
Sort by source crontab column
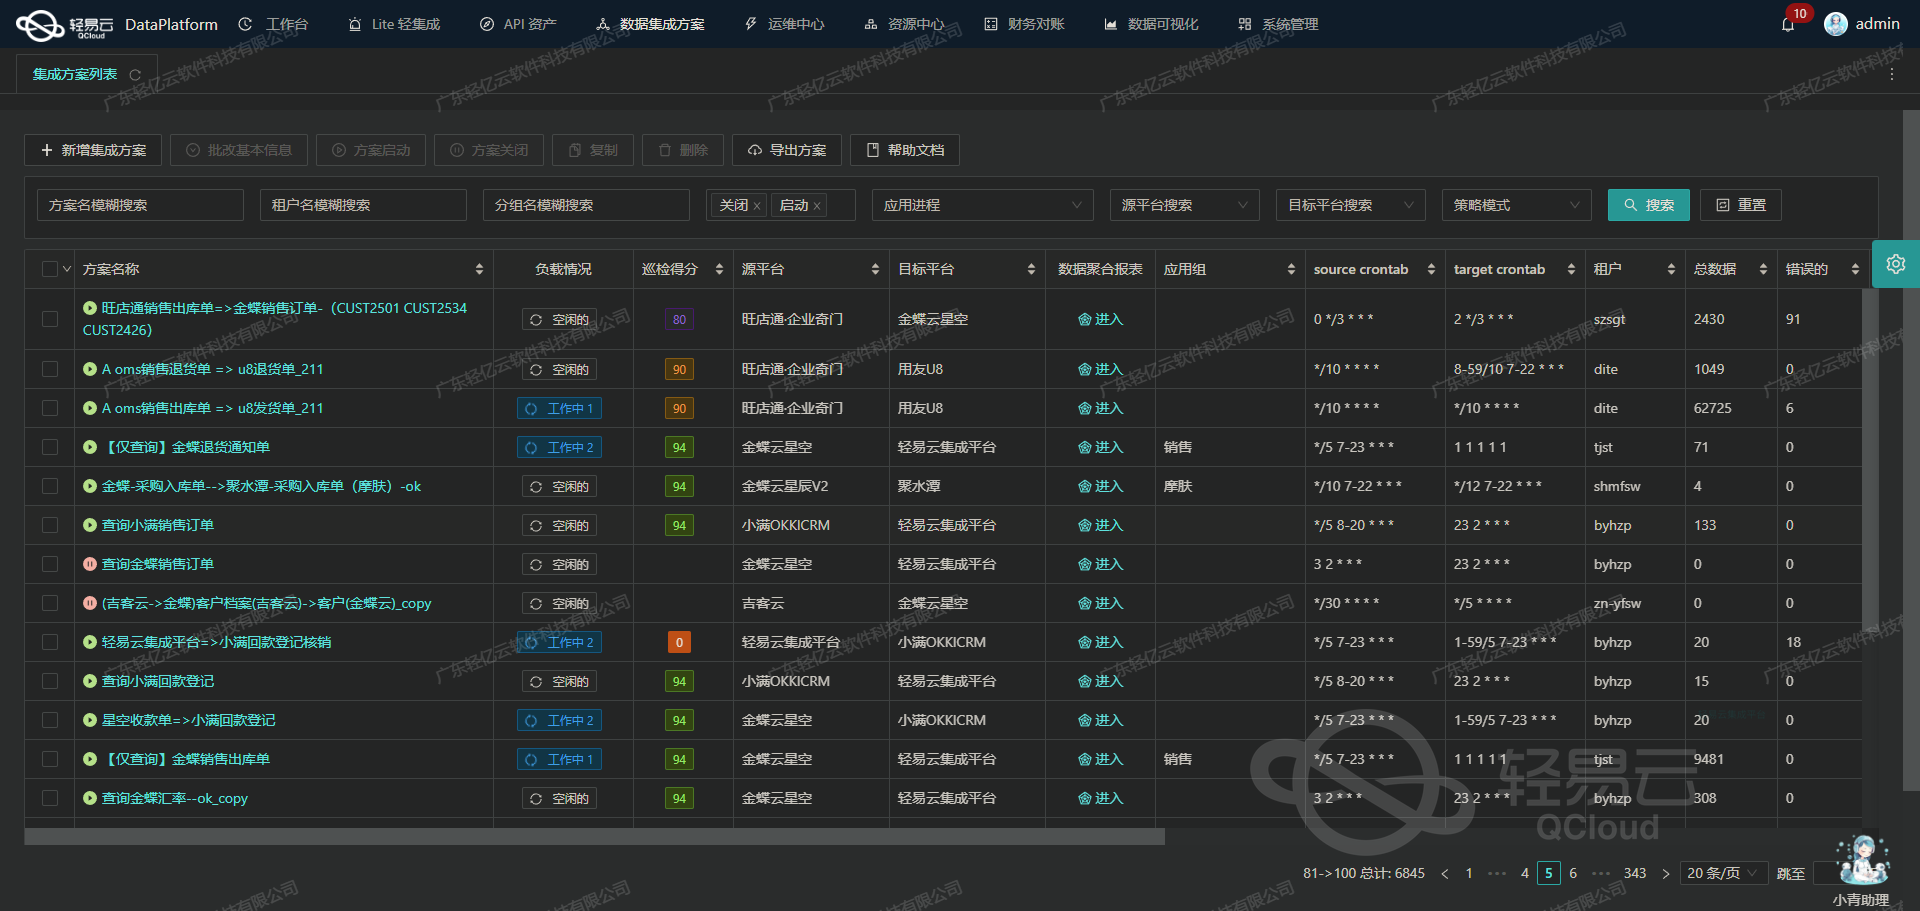click(1431, 269)
